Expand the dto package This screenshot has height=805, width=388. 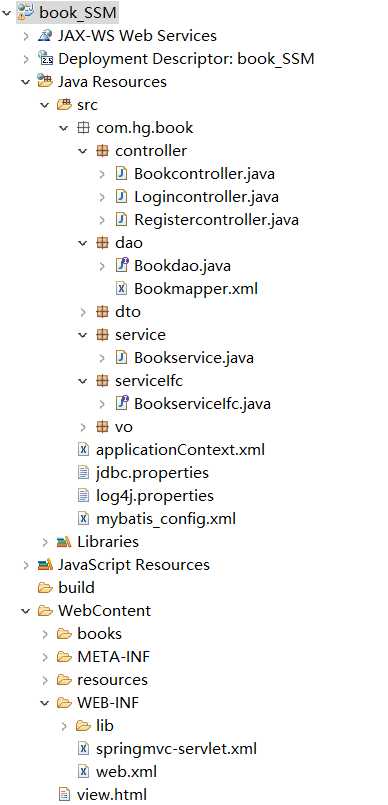click(x=83, y=312)
